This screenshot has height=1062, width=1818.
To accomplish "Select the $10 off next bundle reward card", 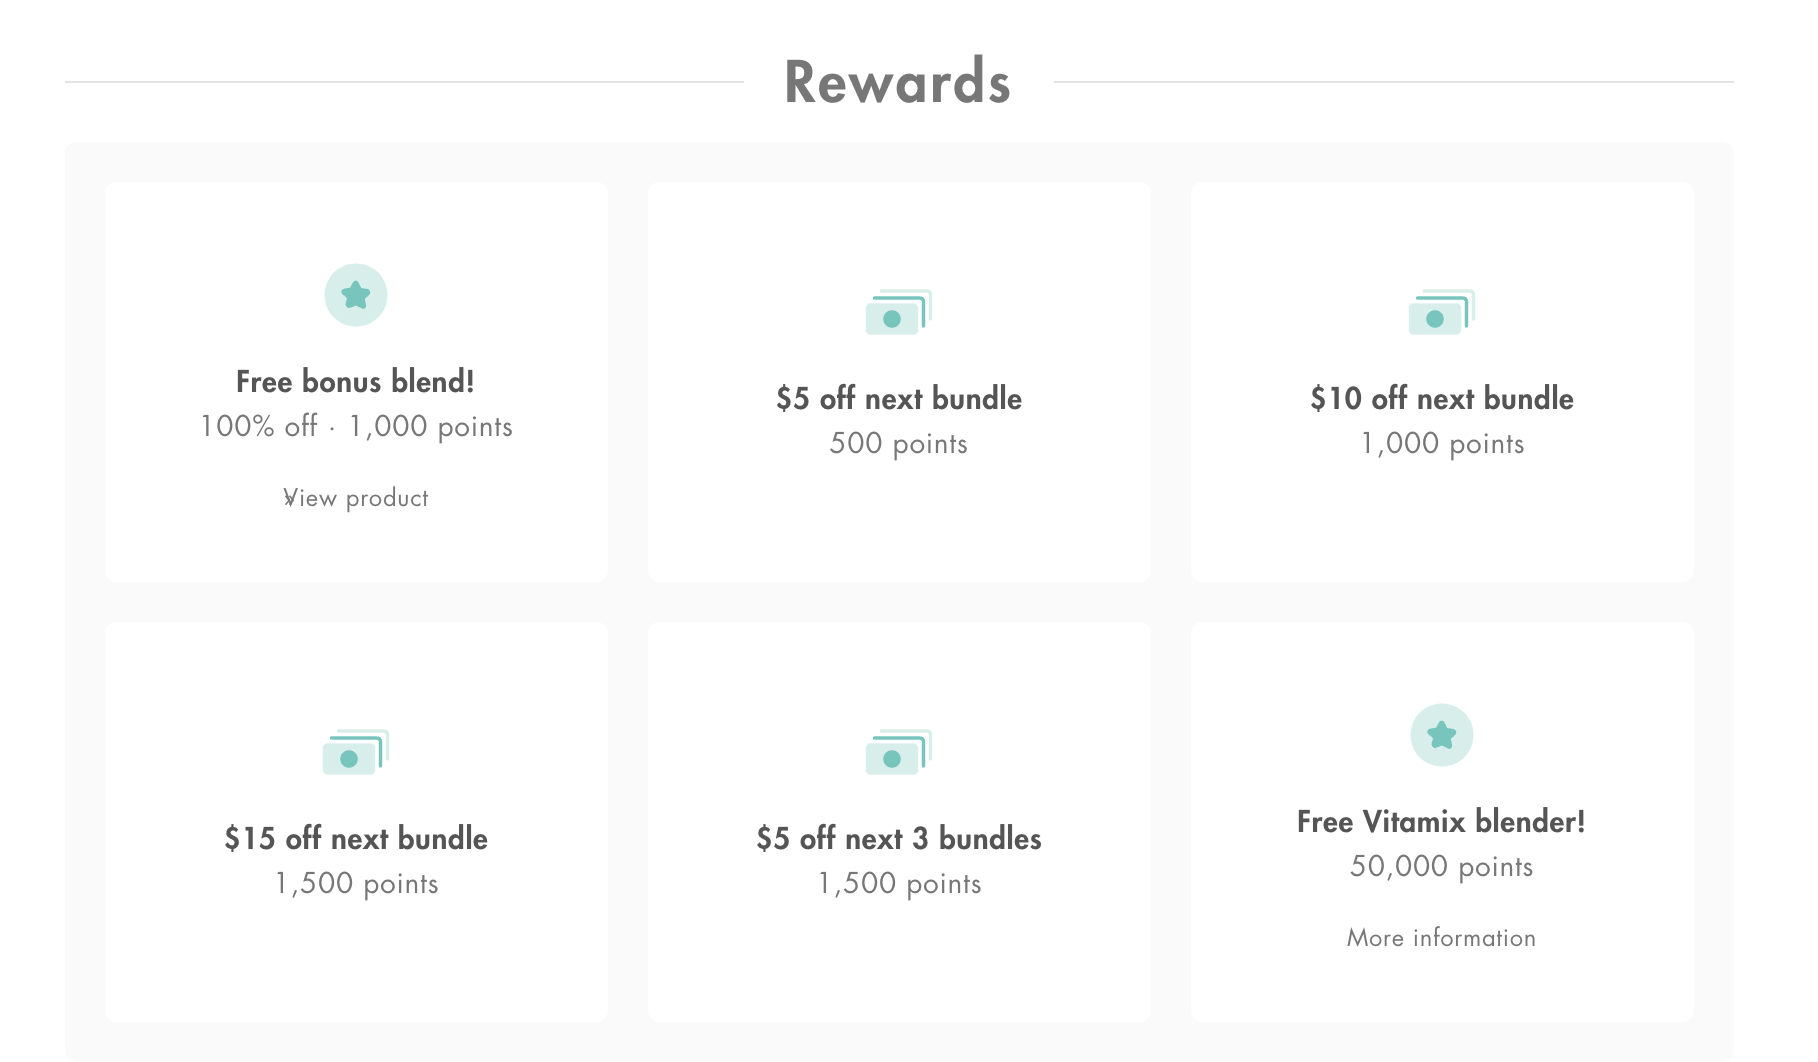I will [x=1441, y=382].
